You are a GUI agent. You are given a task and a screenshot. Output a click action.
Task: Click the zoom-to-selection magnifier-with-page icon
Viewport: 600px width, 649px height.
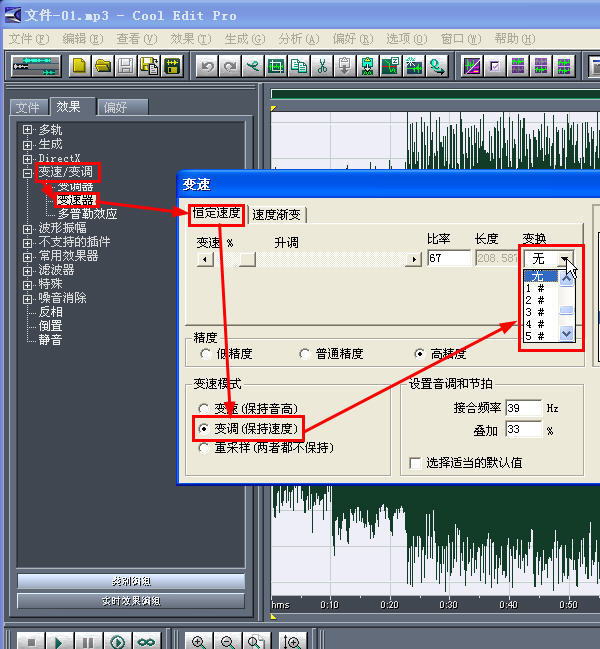(257, 642)
